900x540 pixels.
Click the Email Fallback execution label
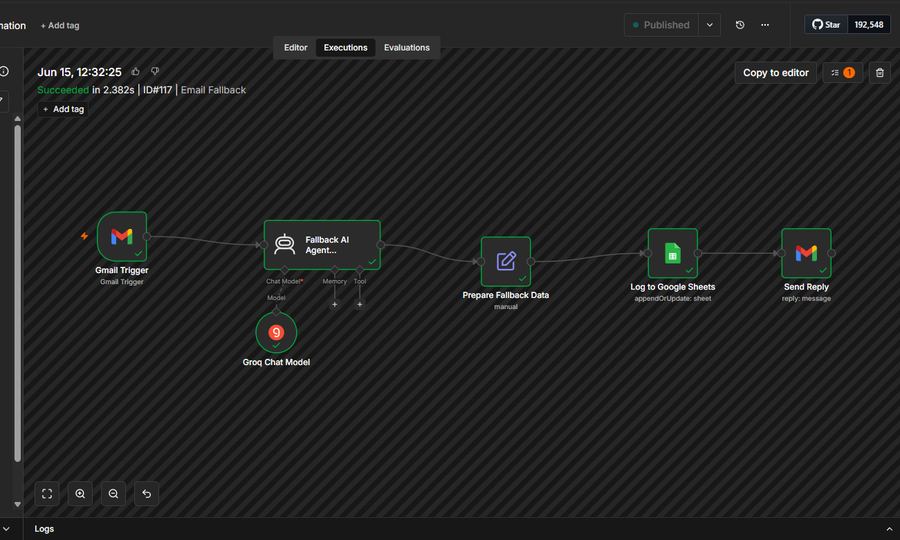pos(213,90)
